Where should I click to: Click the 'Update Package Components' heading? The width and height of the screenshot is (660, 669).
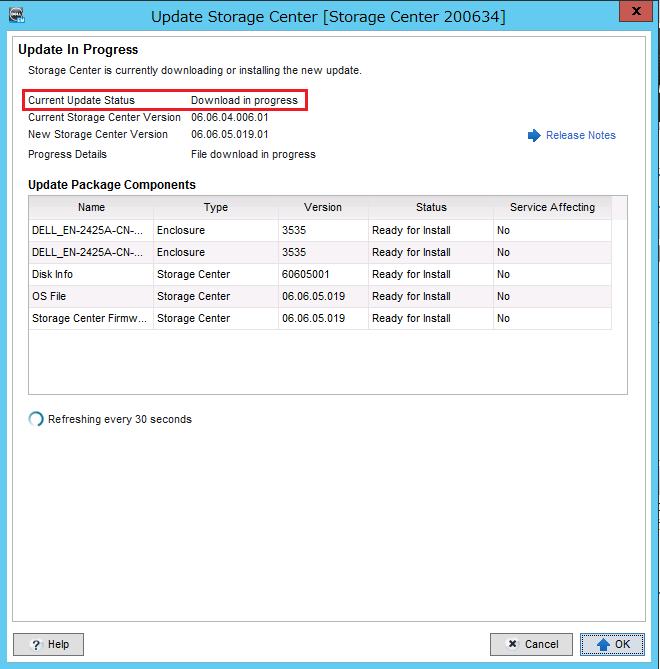pos(112,185)
